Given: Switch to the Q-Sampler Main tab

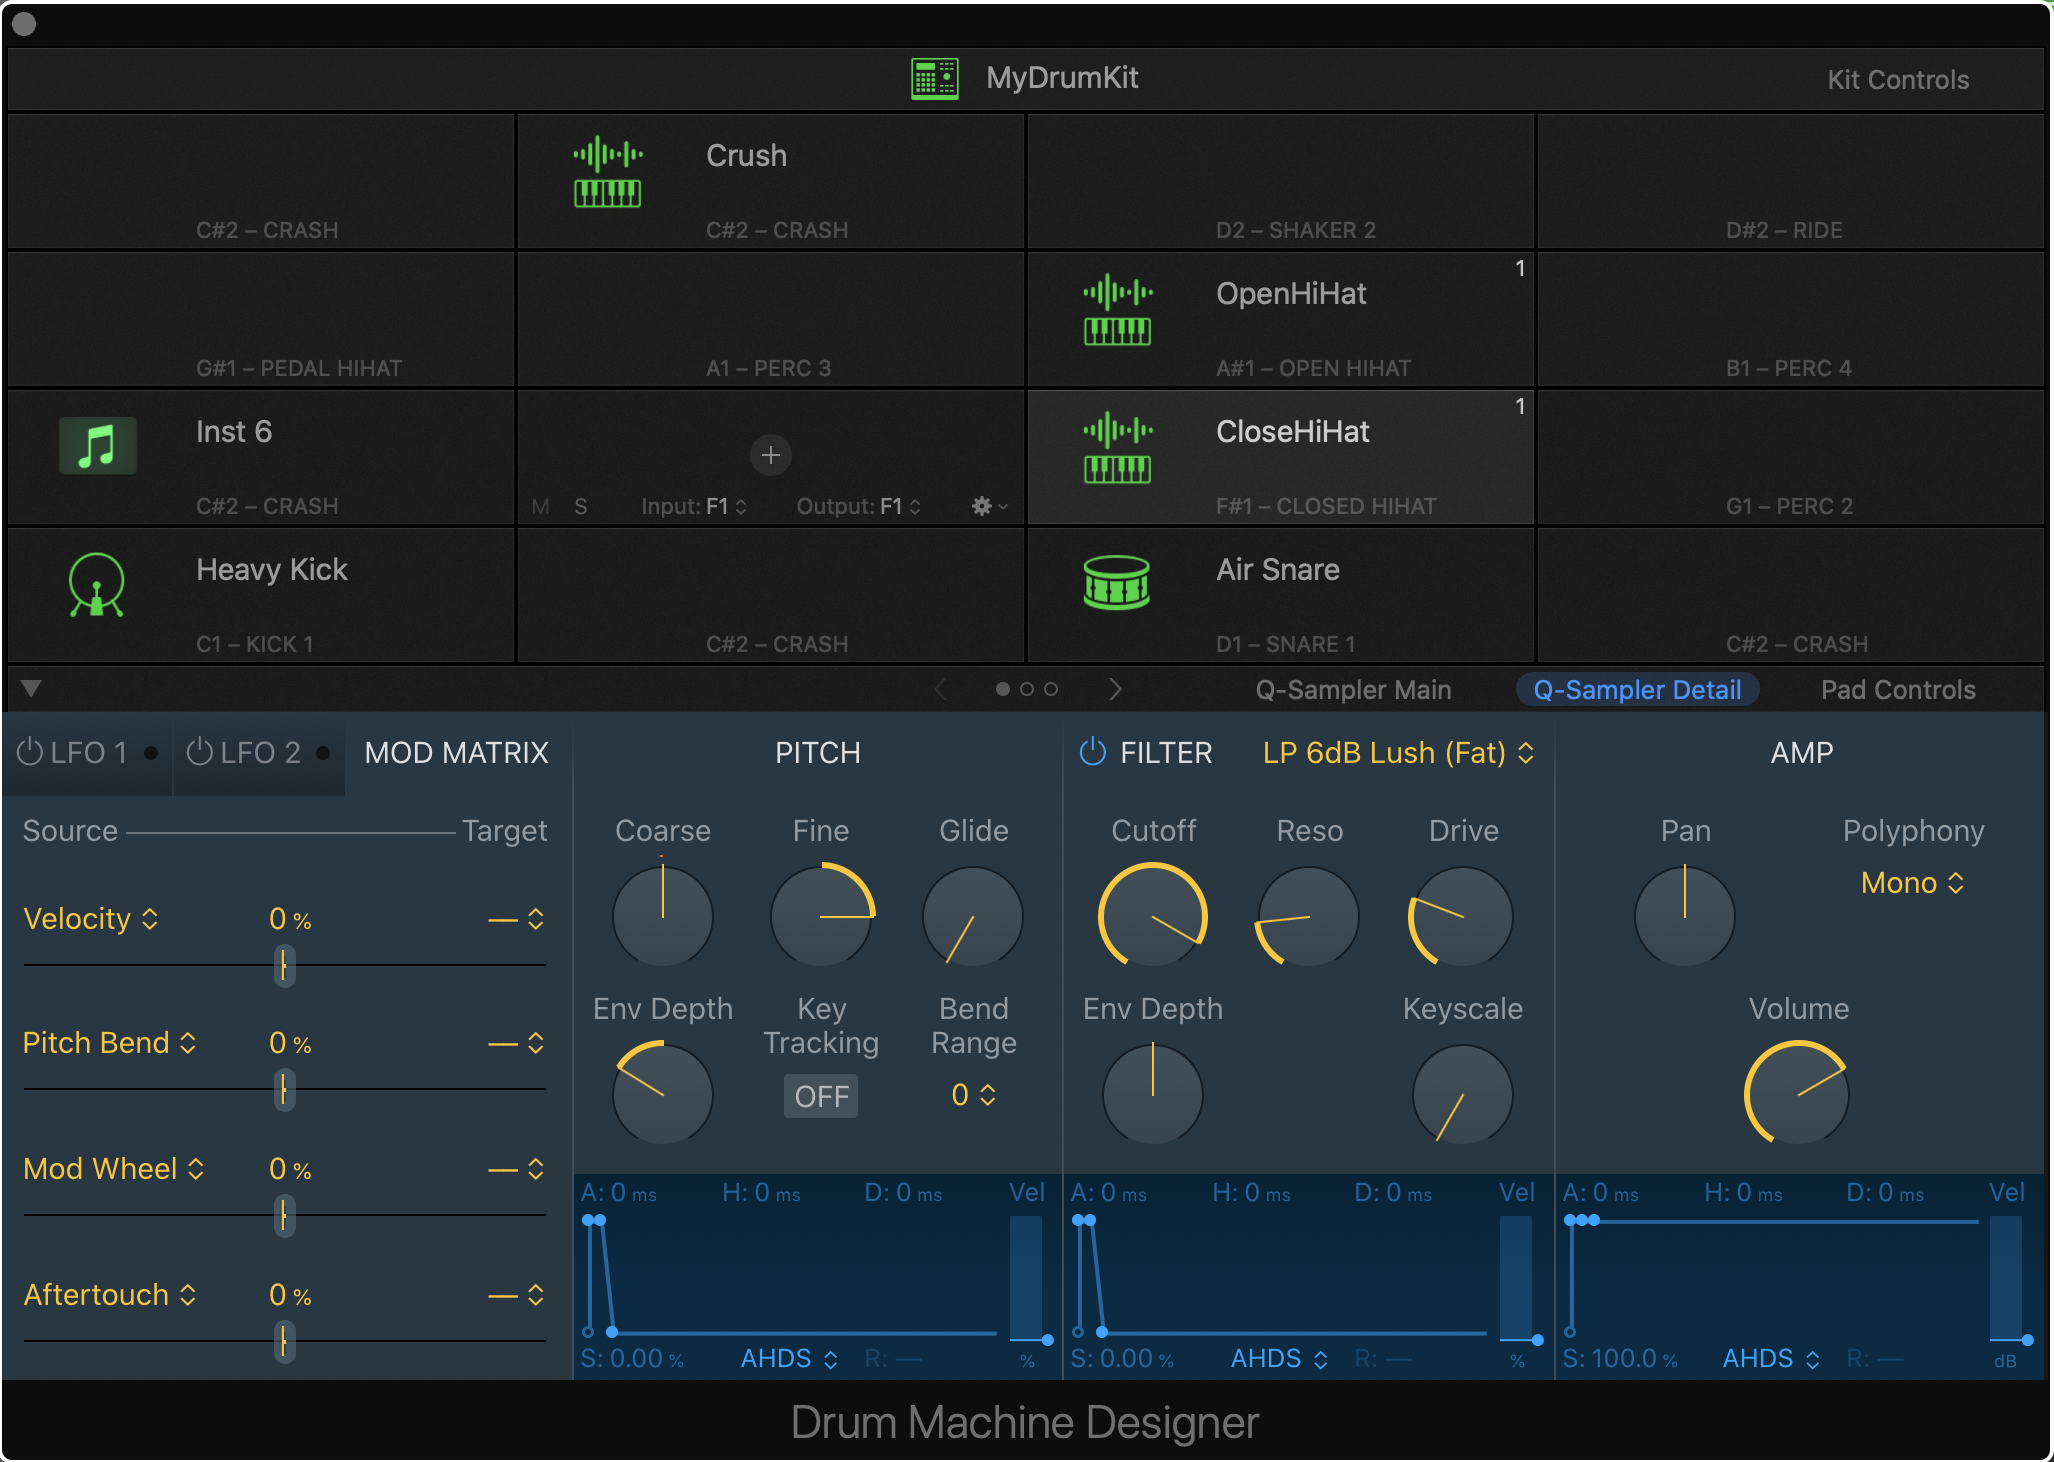Looking at the screenshot, I should point(1352,690).
